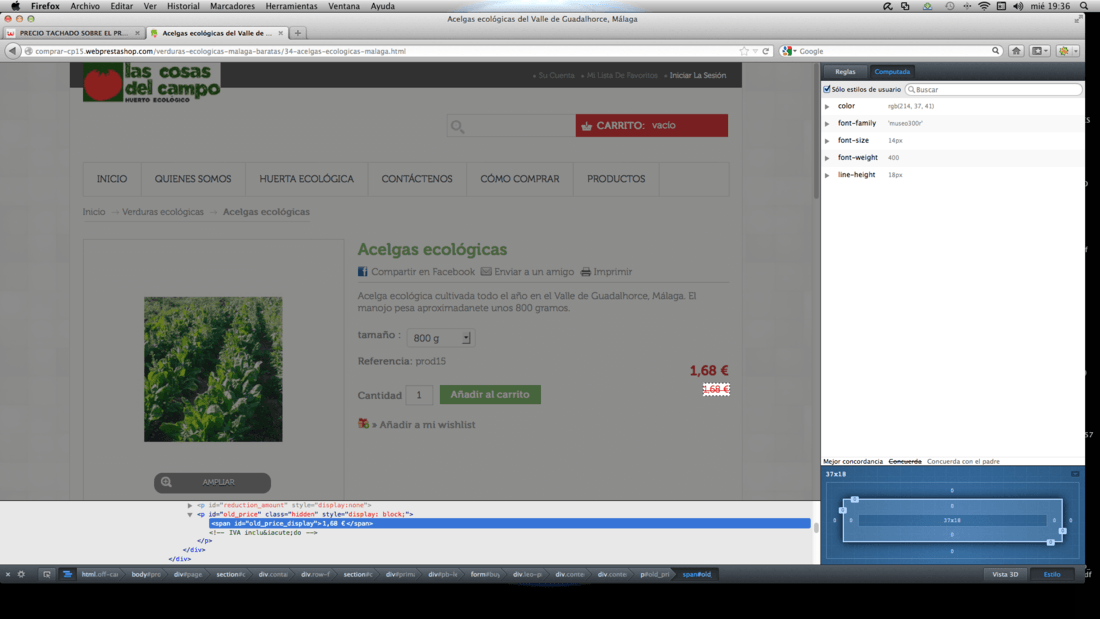Click 'Concuerda con el padre' label
The width and height of the screenshot is (1100, 619).
[x=963, y=461]
